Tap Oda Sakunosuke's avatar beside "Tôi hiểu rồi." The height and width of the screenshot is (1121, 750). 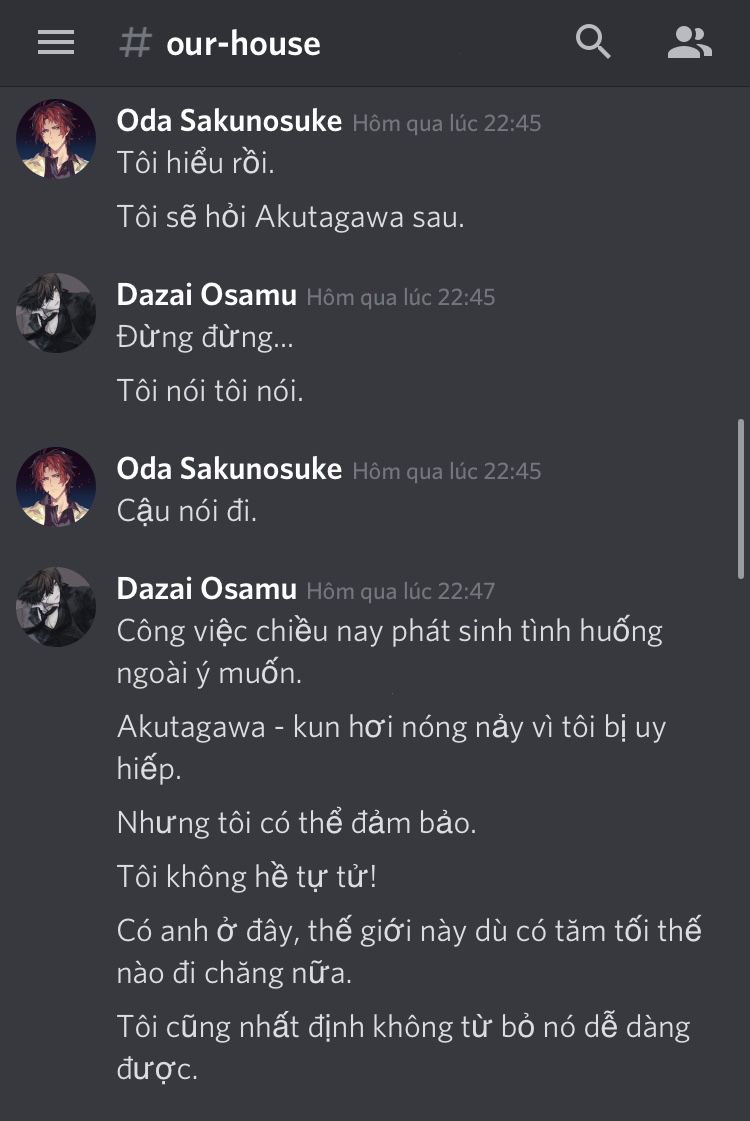(x=56, y=139)
